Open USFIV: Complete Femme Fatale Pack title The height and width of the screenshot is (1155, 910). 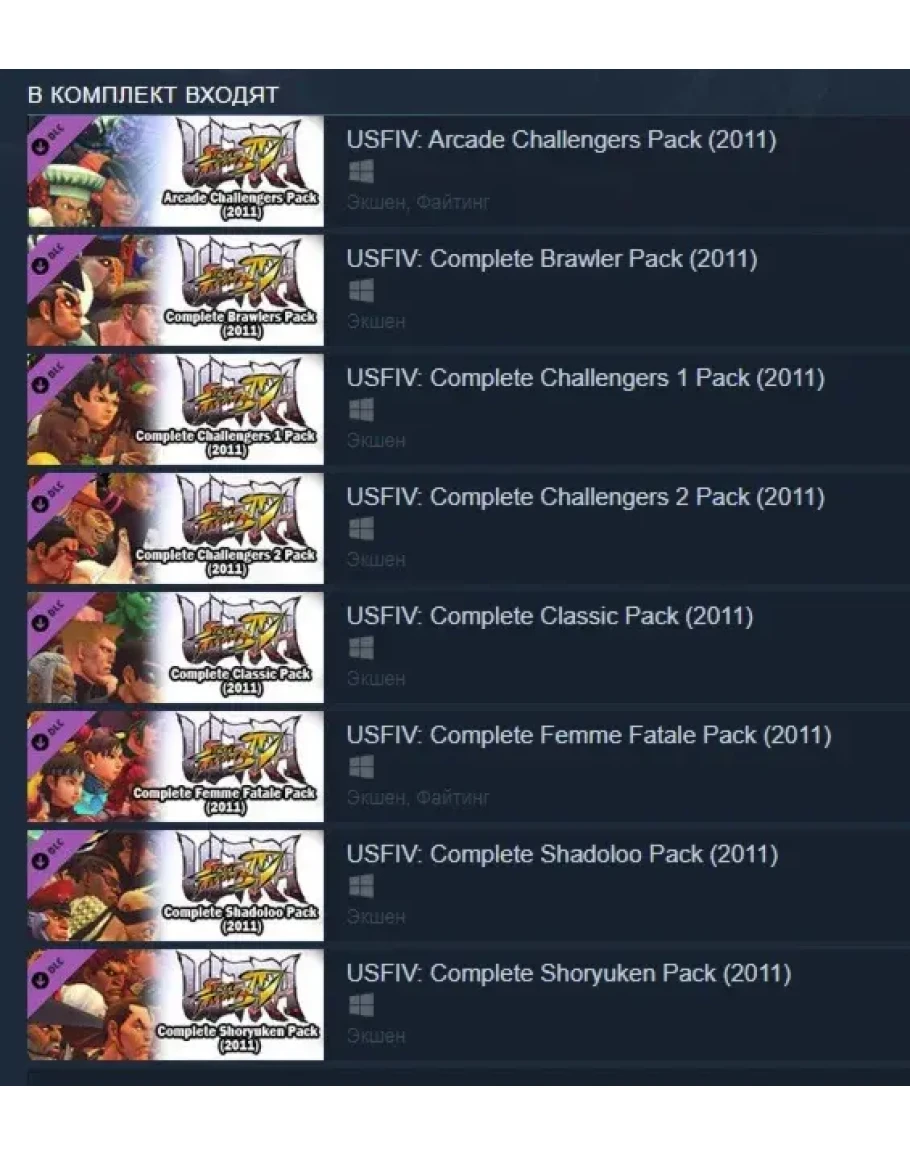(x=589, y=735)
